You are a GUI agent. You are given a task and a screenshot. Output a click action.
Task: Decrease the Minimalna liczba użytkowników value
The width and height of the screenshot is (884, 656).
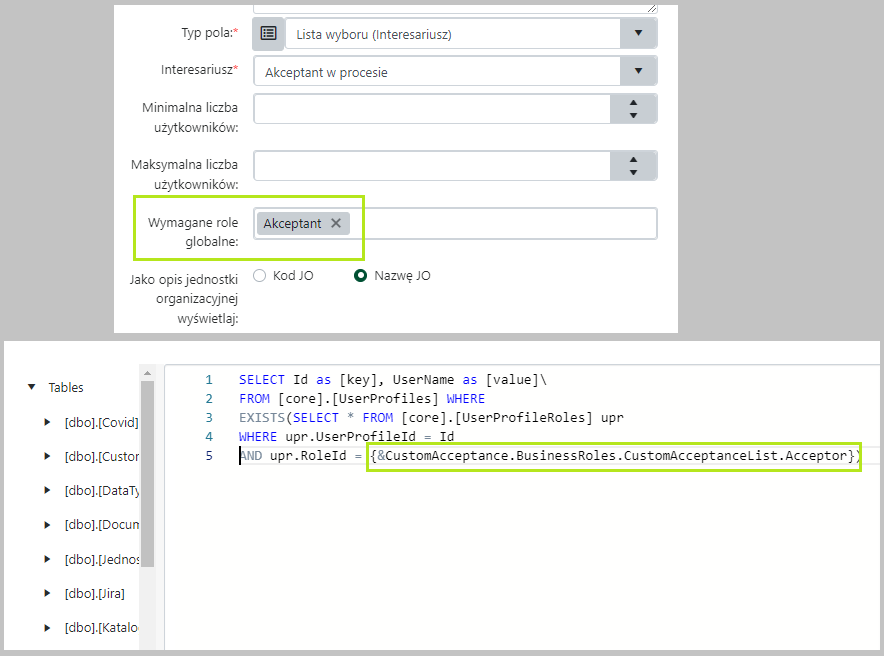point(633,116)
